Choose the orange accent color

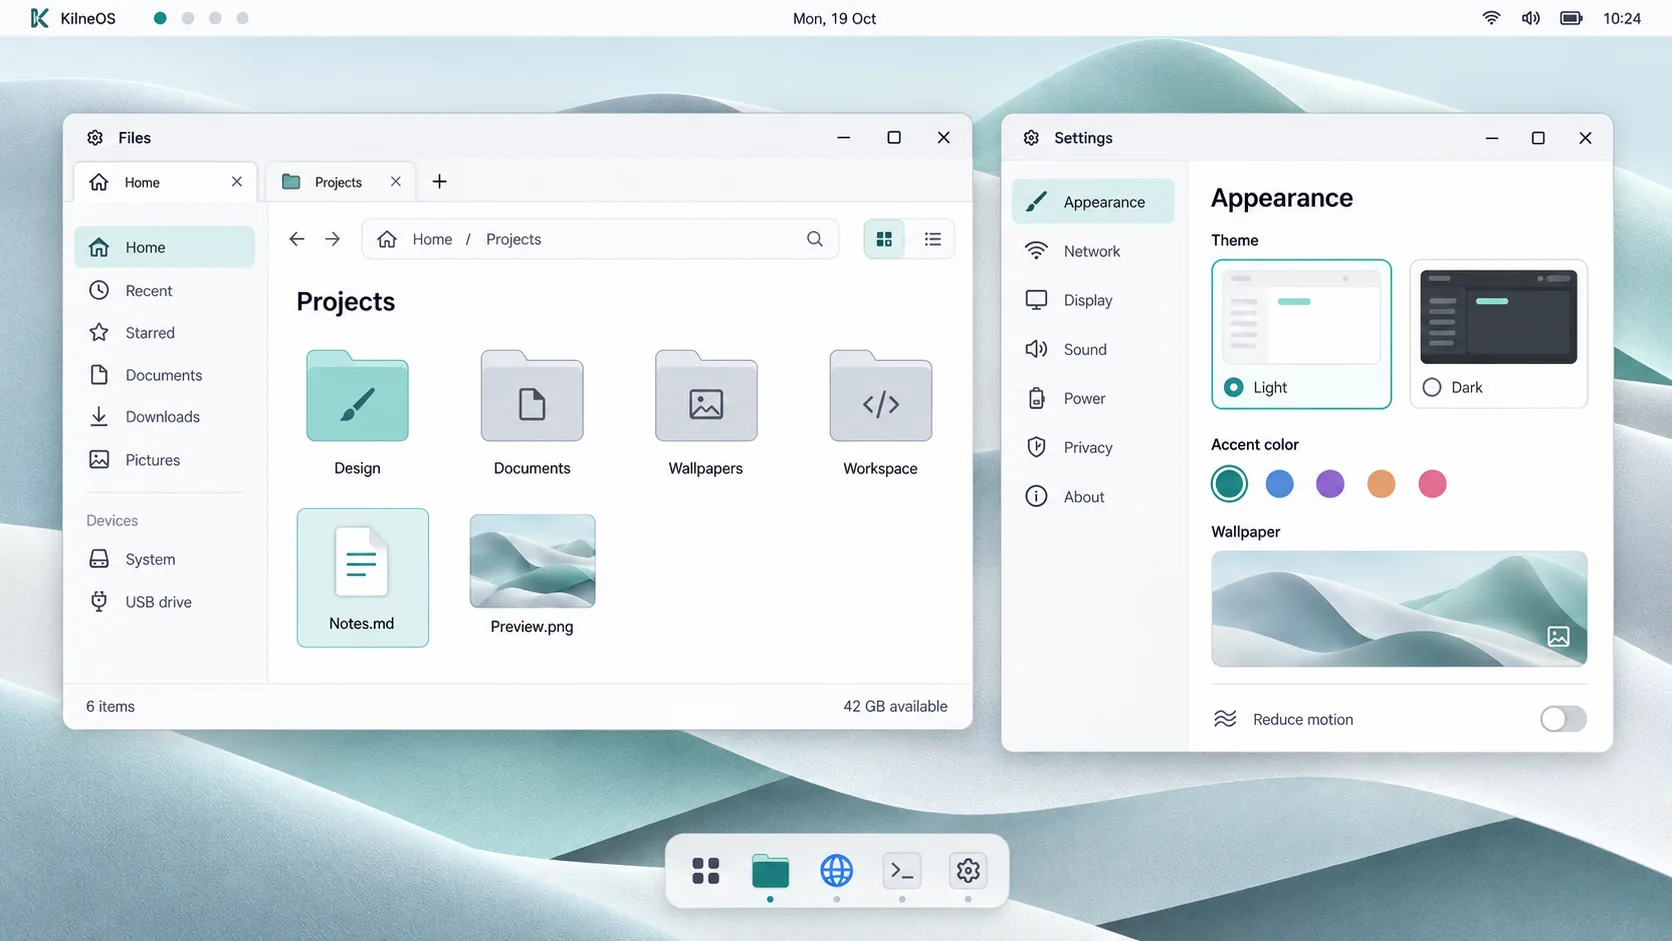1381,484
